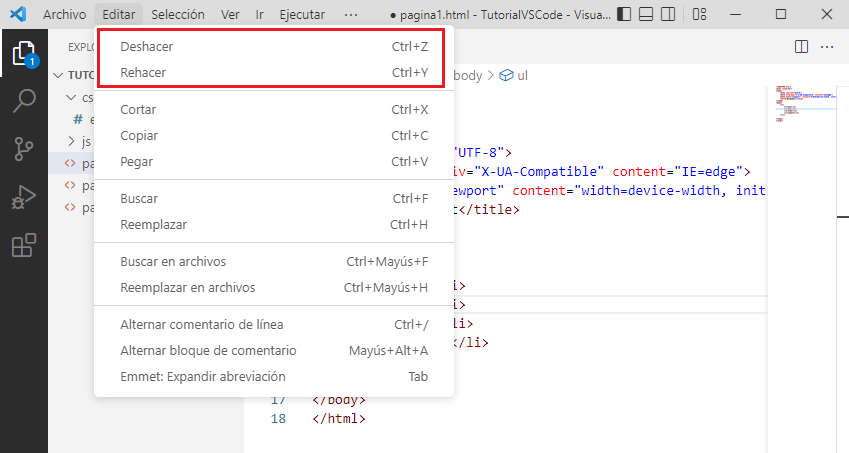Open the Ejecutar menu
The image size is (849, 453).
click(302, 15)
